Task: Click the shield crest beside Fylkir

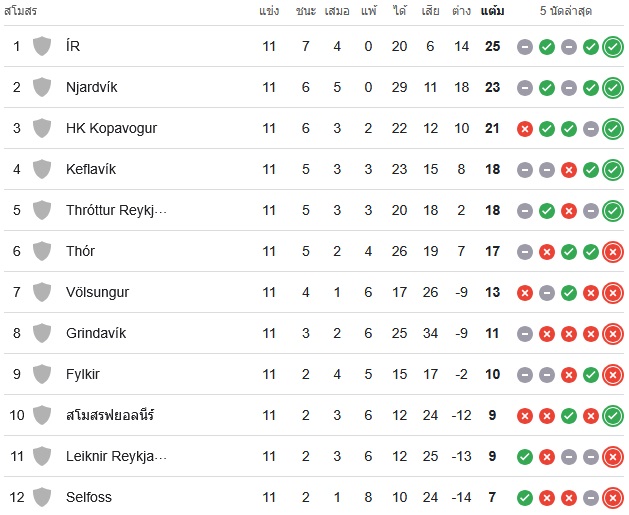Action: 42,374
